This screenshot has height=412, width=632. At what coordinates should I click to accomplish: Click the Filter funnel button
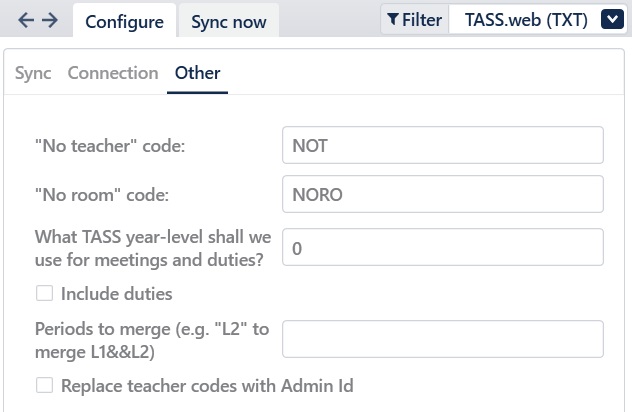[x=414, y=19]
